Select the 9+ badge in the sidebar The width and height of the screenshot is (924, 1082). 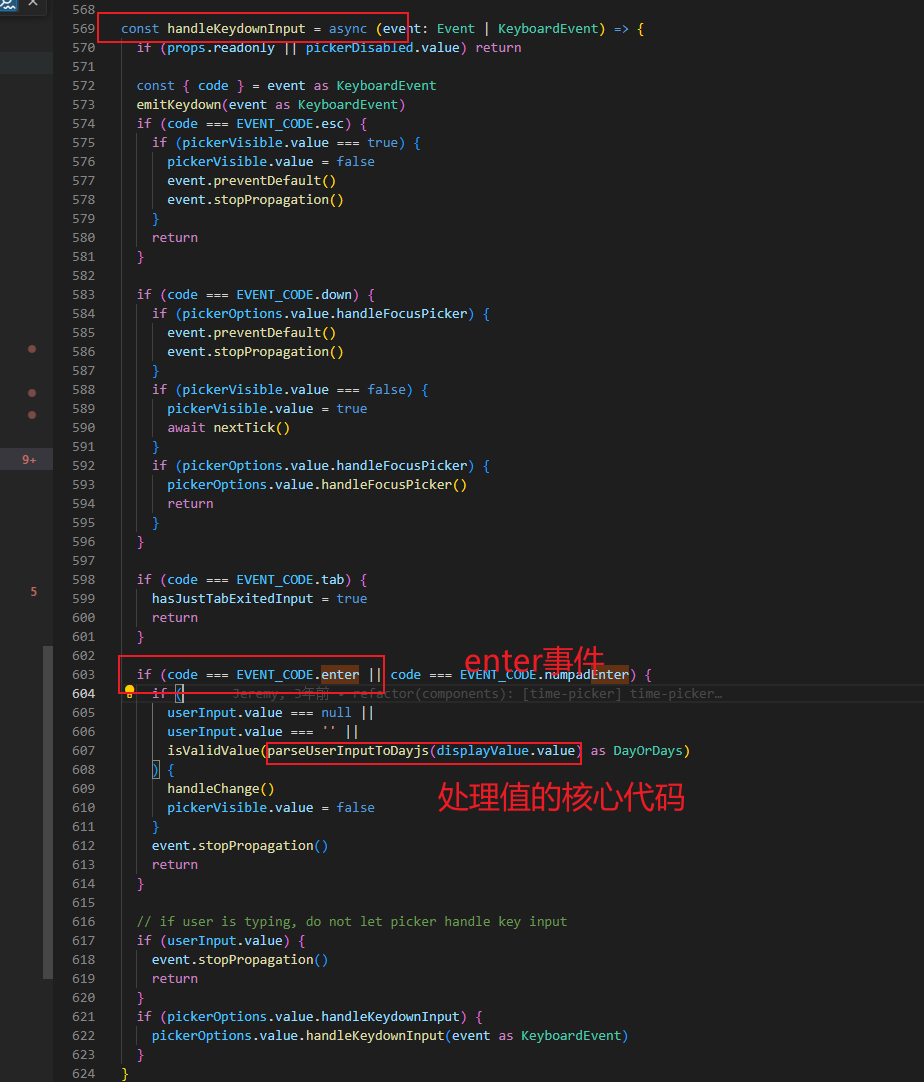(30, 460)
